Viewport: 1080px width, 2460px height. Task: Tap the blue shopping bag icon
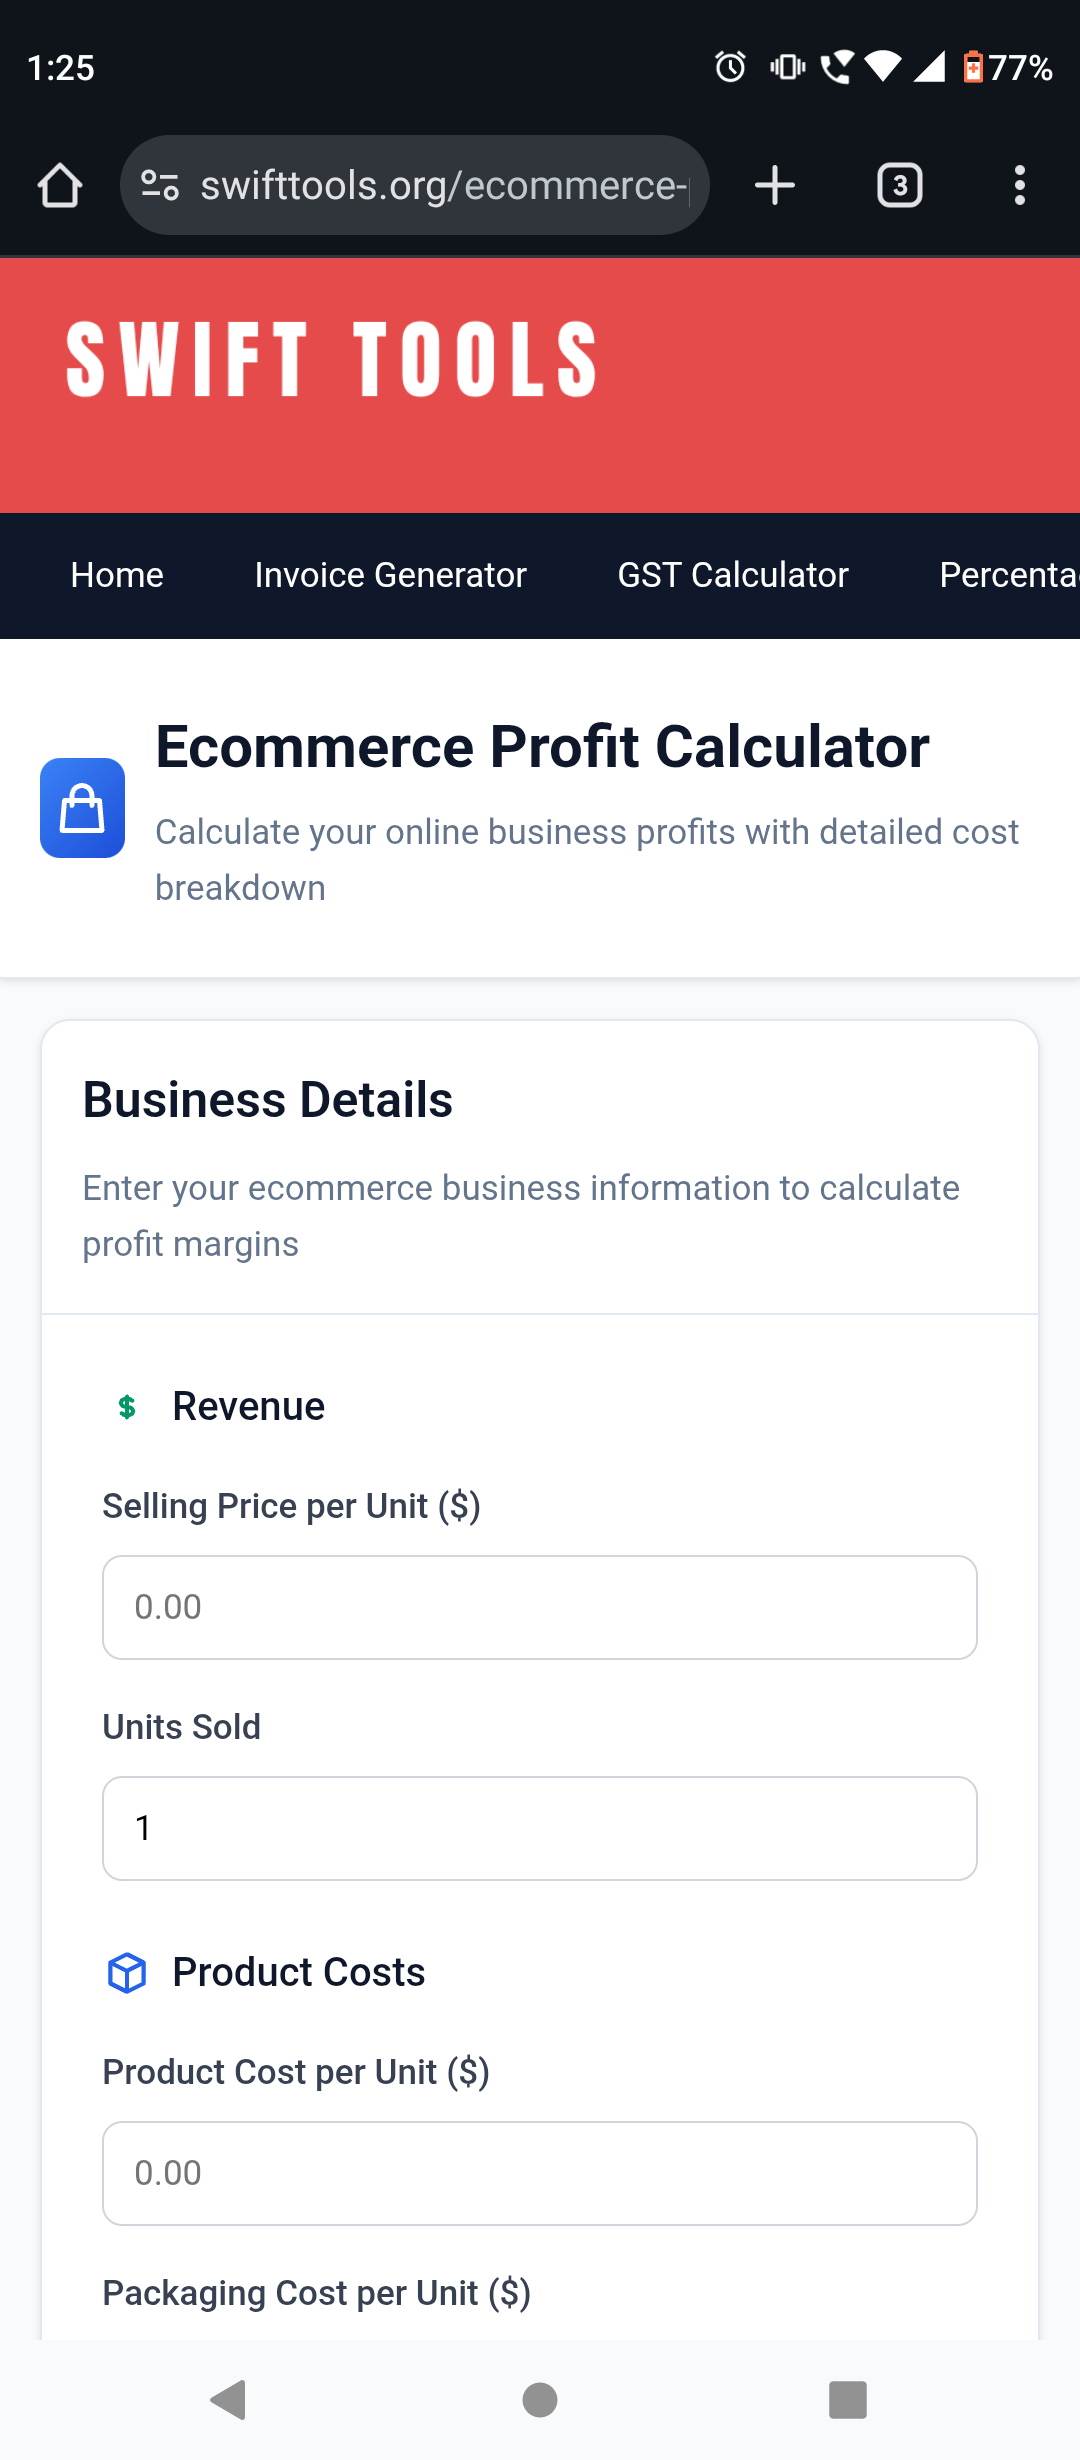pos(82,808)
